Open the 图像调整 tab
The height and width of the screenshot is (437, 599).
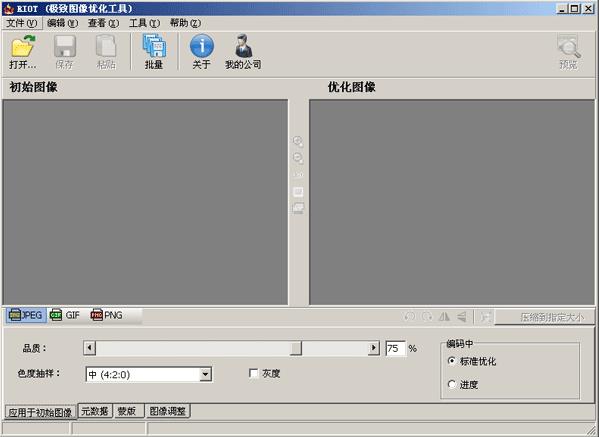coord(168,411)
